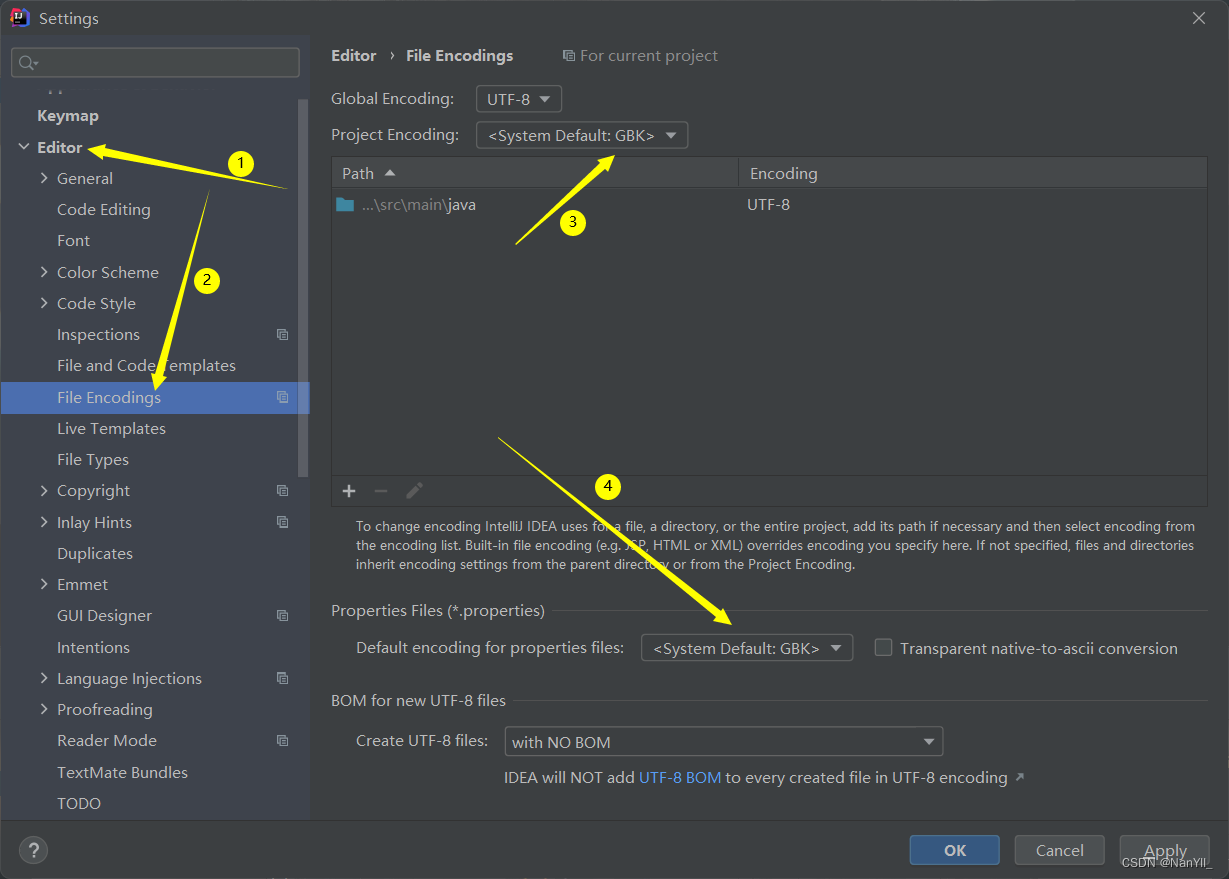This screenshot has width=1229, height=879.
Task: Enable Transparent native-to-ascii conversion
Action: [x=883, y=647]
